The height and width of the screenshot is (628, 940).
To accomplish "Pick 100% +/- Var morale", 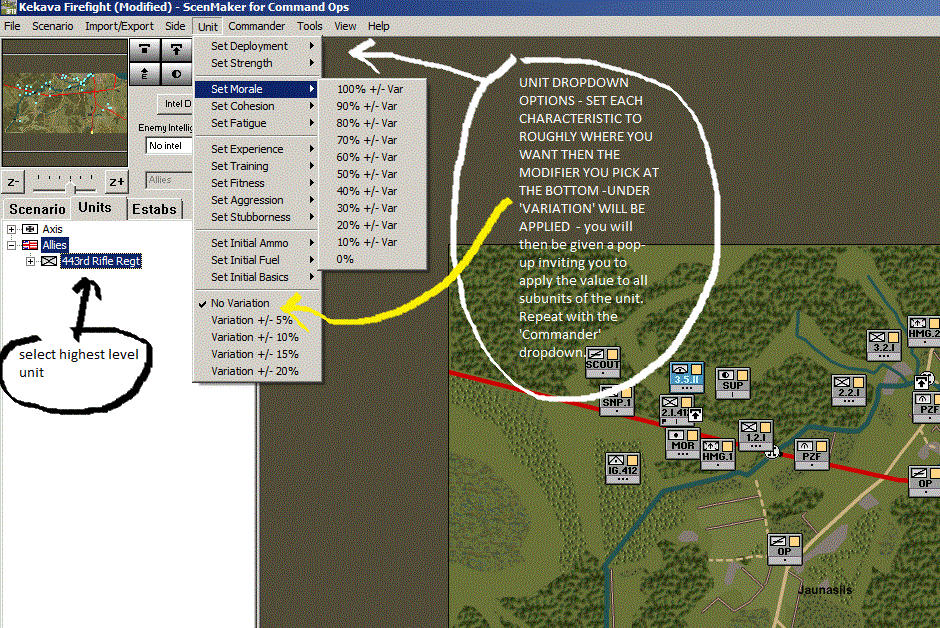I will [x=370, y=89].
